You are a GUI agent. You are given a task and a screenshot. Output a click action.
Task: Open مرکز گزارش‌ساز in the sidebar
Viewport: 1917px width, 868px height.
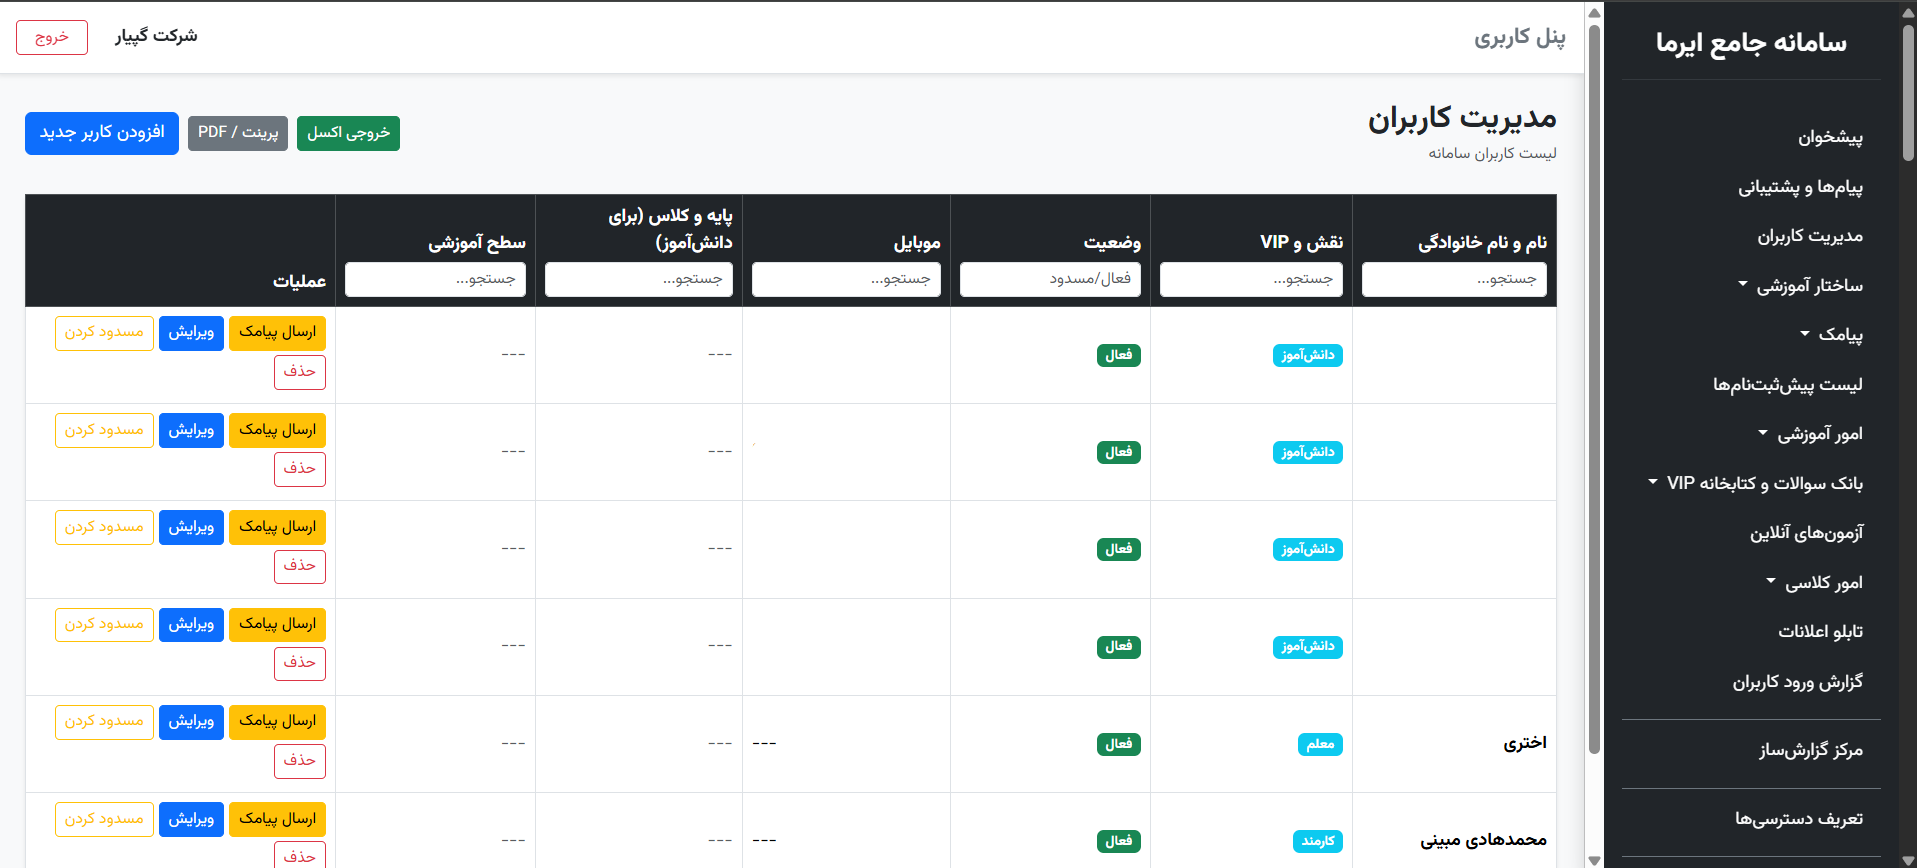click(x=1811, y=750)
